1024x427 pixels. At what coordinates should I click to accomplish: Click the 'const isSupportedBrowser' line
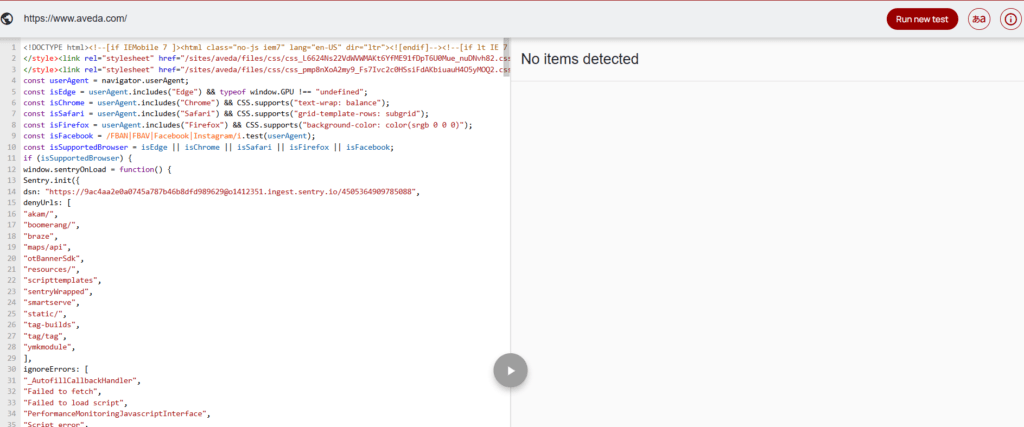click(x=208, y=147)
